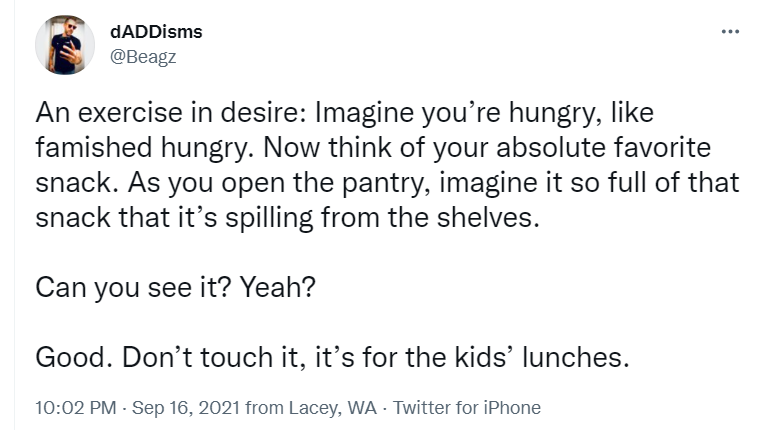Click "spilling from the shelves" text
This screenshot has height=430, width=763.
(382, 217)
